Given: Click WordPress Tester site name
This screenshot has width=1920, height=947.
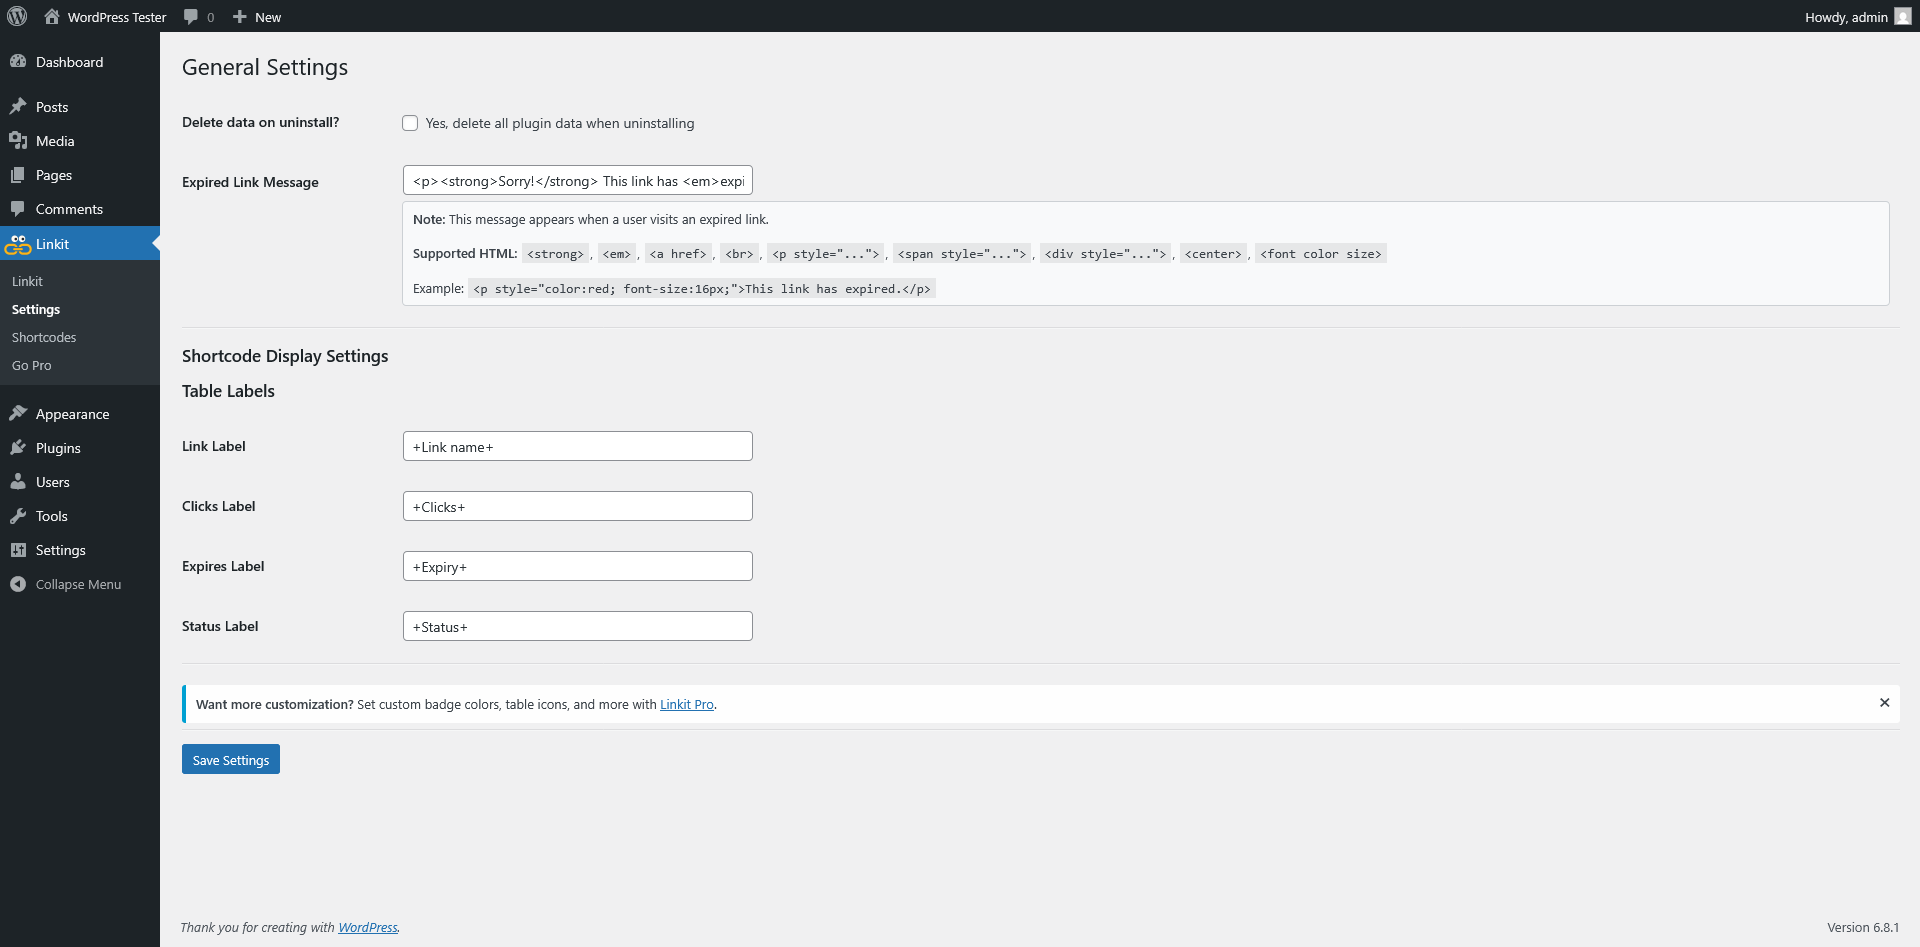Looking at the screenshot, I should (117, 17).
